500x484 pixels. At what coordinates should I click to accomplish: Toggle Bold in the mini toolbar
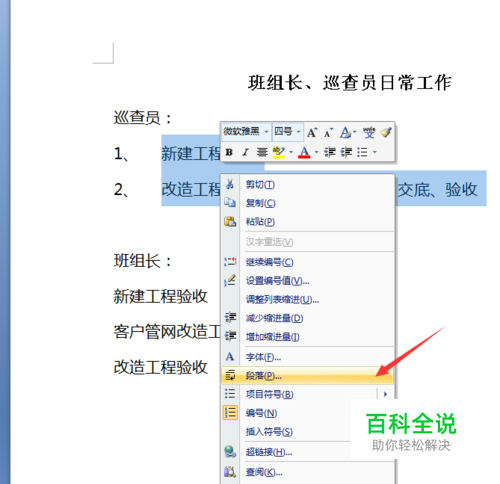(x=229, y=152)
